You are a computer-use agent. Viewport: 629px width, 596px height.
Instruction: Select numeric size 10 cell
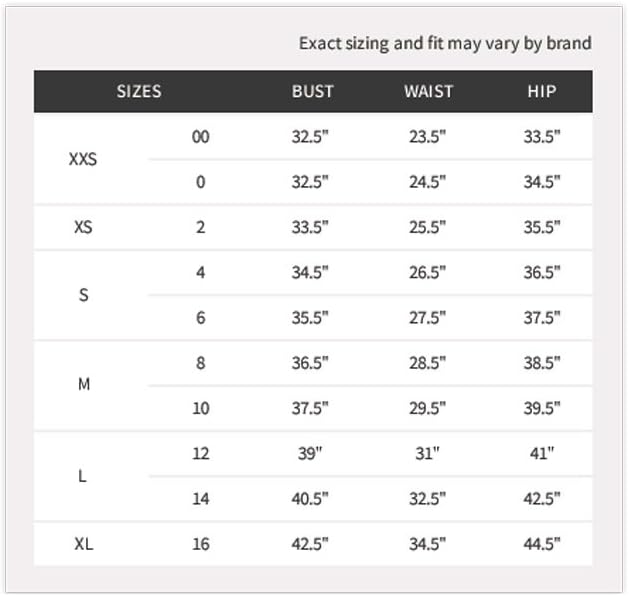[201, 408]
